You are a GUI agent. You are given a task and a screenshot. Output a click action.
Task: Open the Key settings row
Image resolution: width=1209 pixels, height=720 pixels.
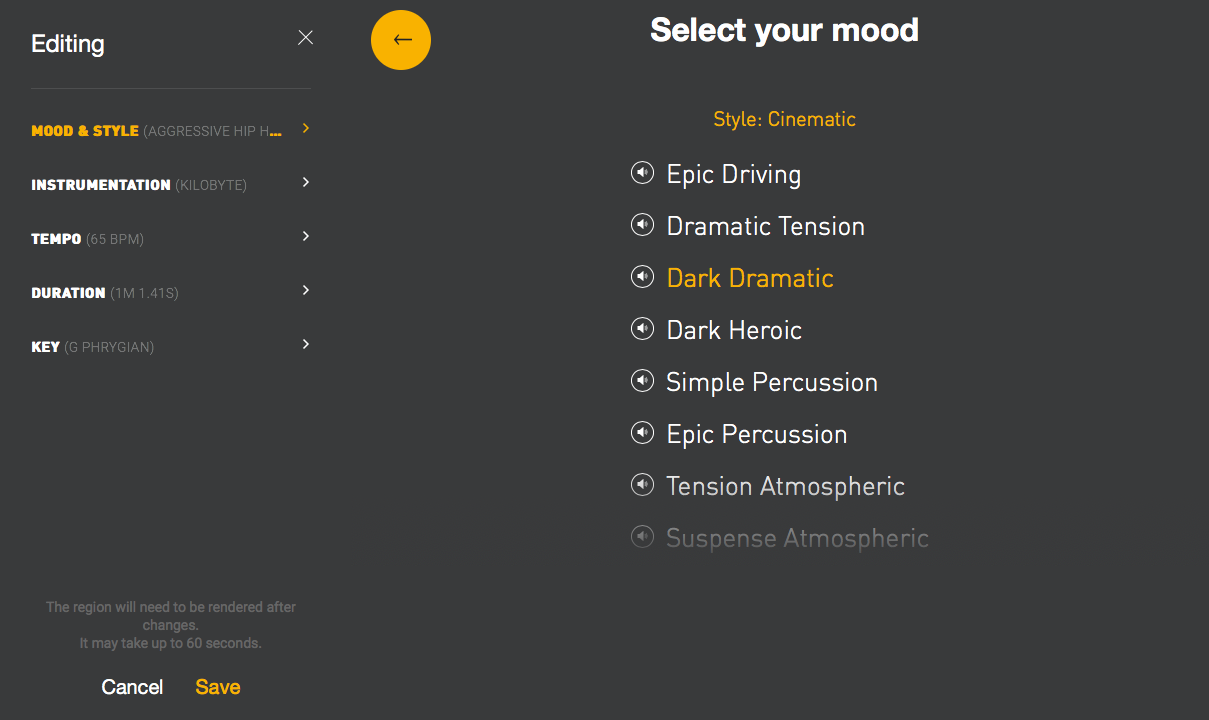tap(170, 347)
